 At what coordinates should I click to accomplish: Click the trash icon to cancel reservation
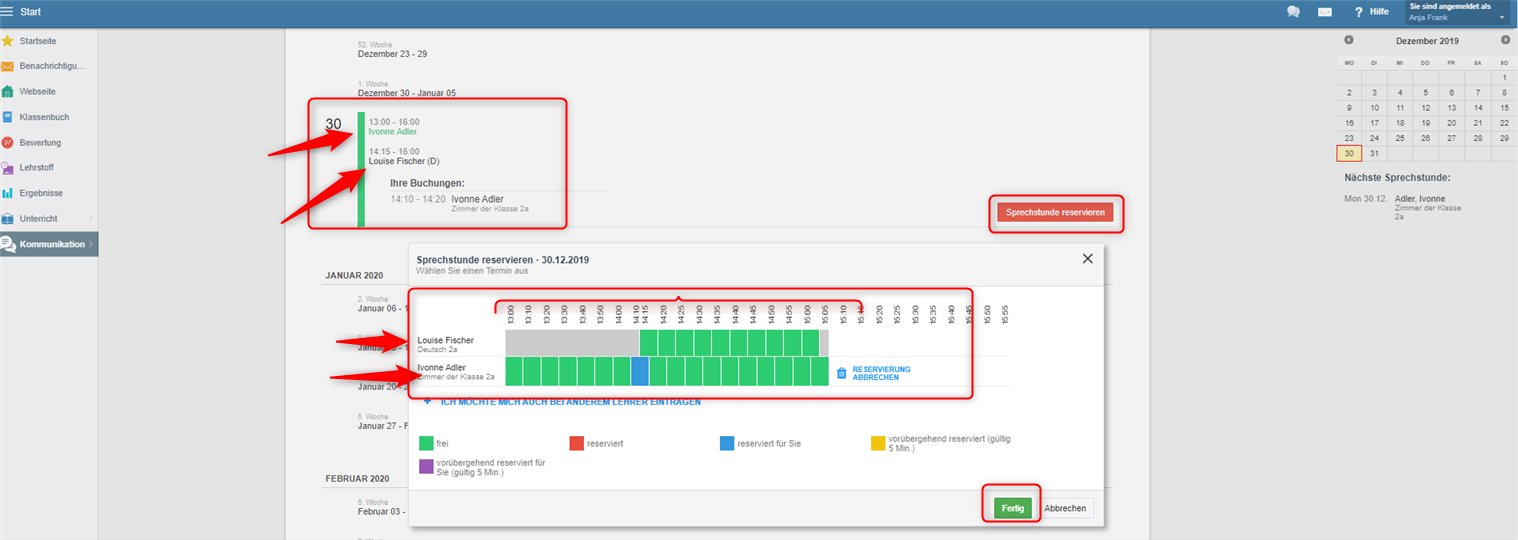[x=841, y=373]
